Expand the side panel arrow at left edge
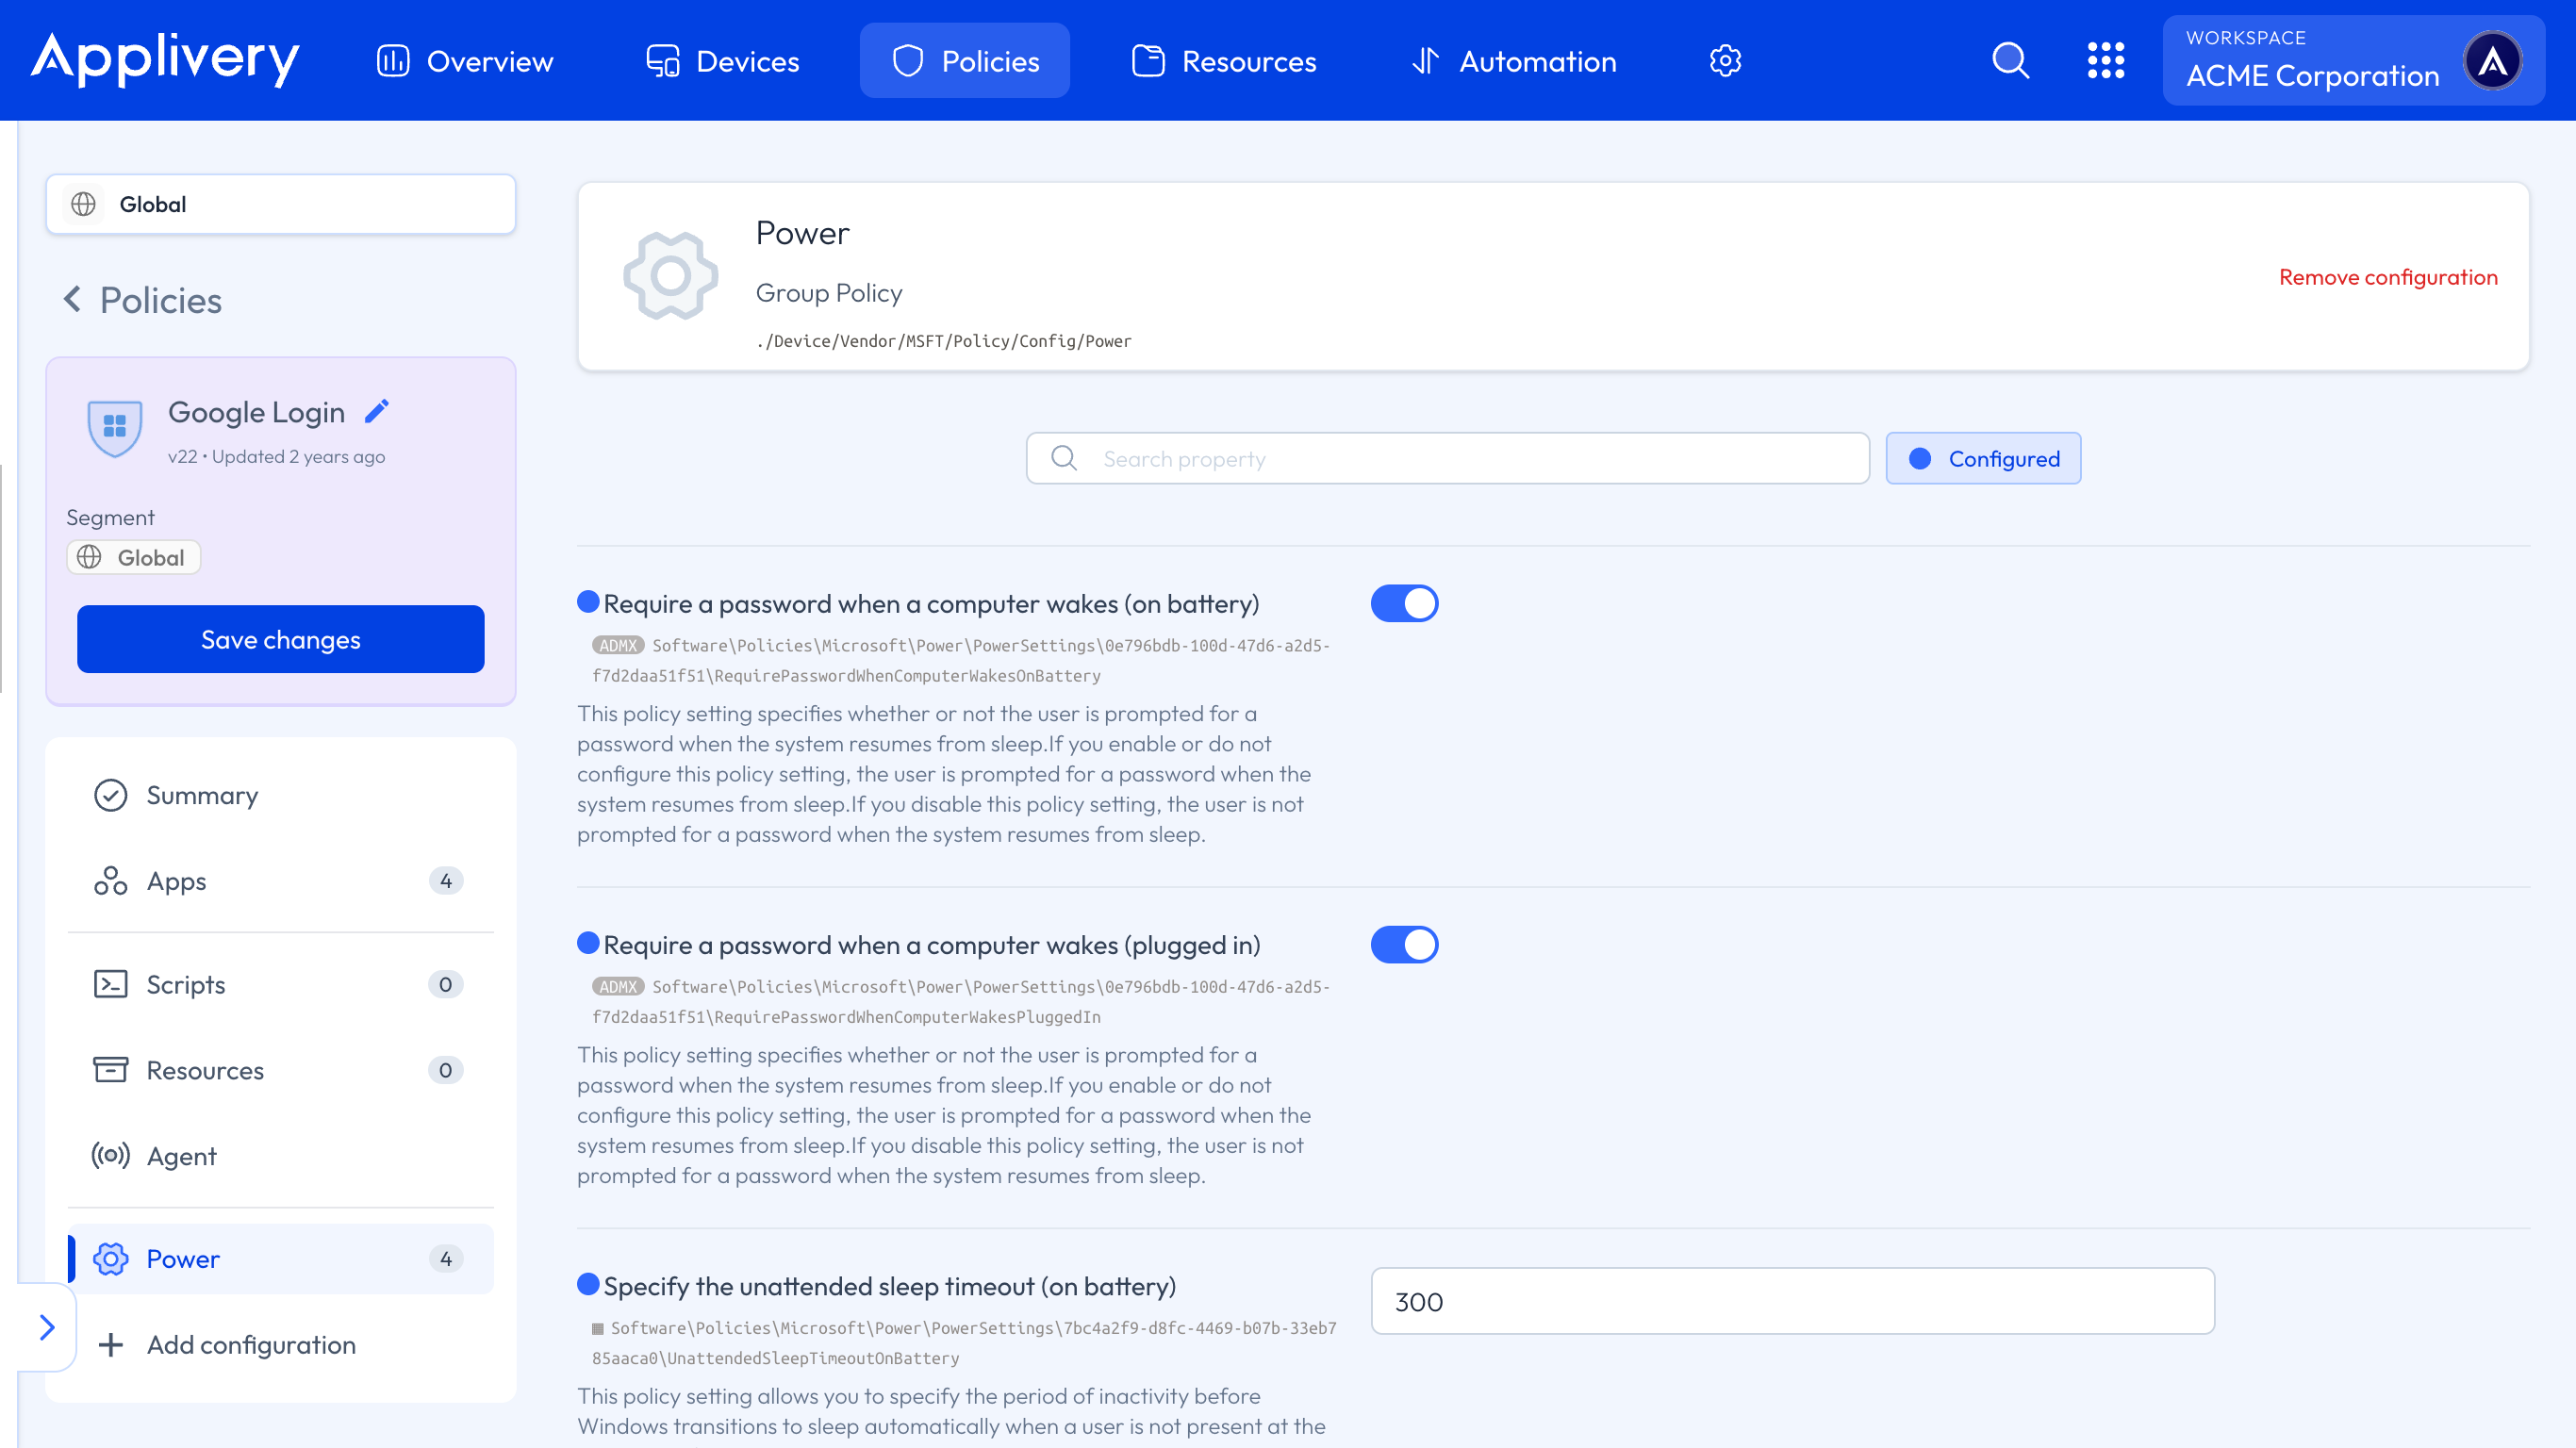This screenshot has height=1448, width=2576. coord(47,1327)
